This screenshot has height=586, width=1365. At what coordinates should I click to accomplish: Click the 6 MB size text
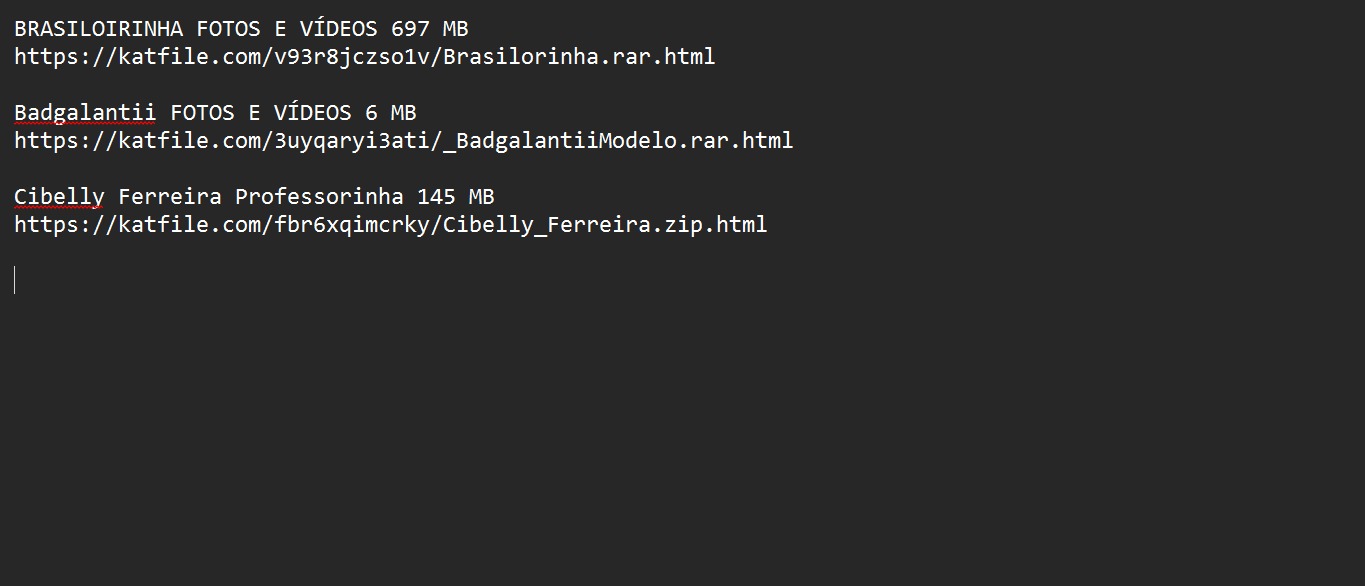click(x=391, y=113)
